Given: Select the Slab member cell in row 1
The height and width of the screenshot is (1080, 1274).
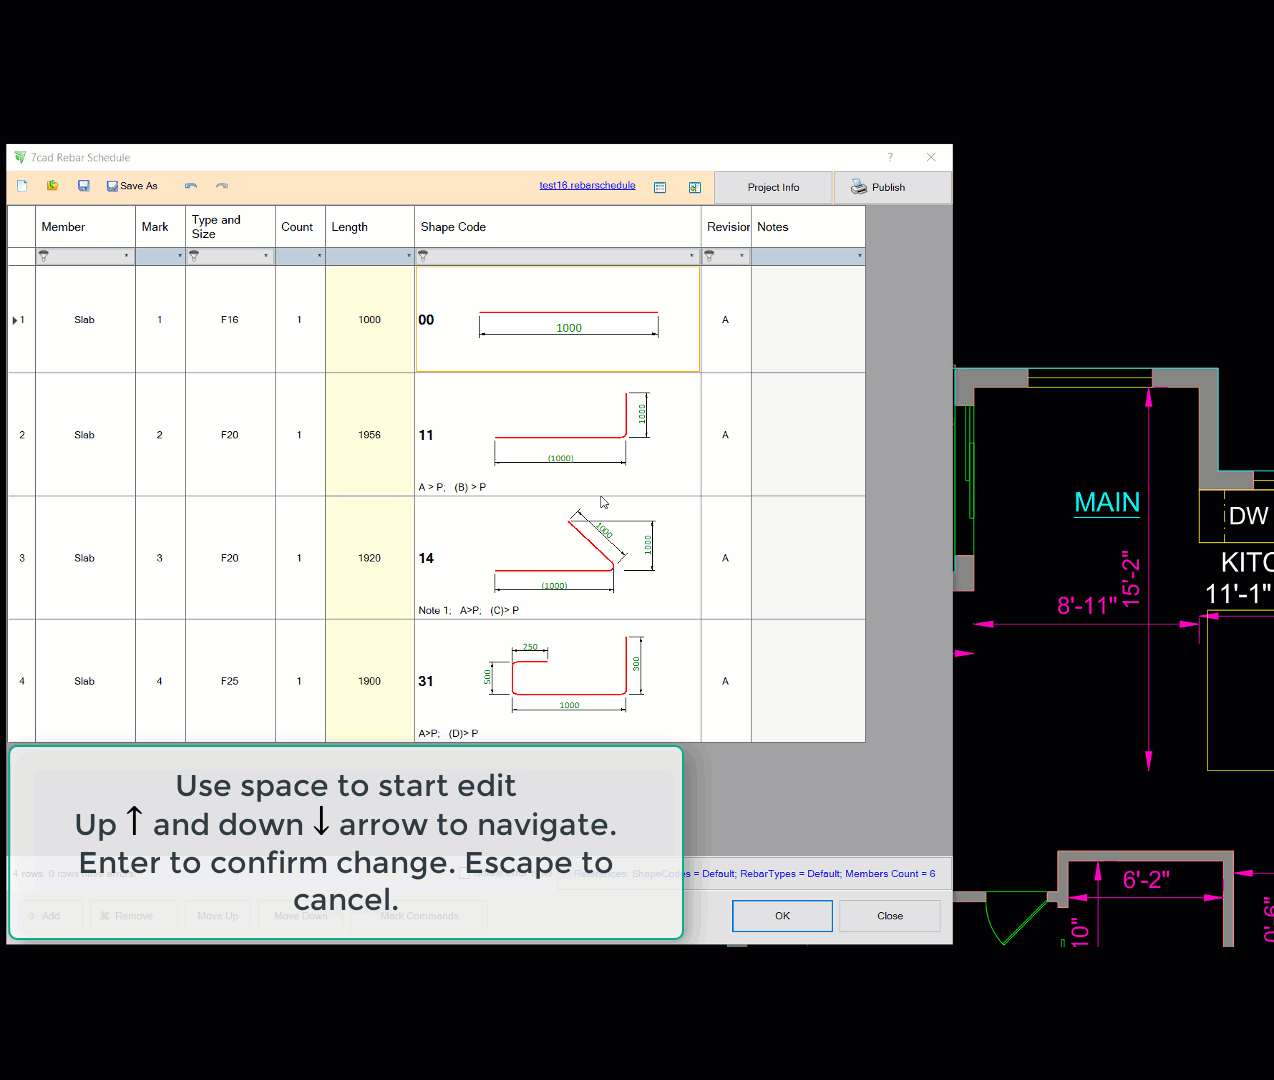Looking at the screenshot, I should [x=85, y=320].
